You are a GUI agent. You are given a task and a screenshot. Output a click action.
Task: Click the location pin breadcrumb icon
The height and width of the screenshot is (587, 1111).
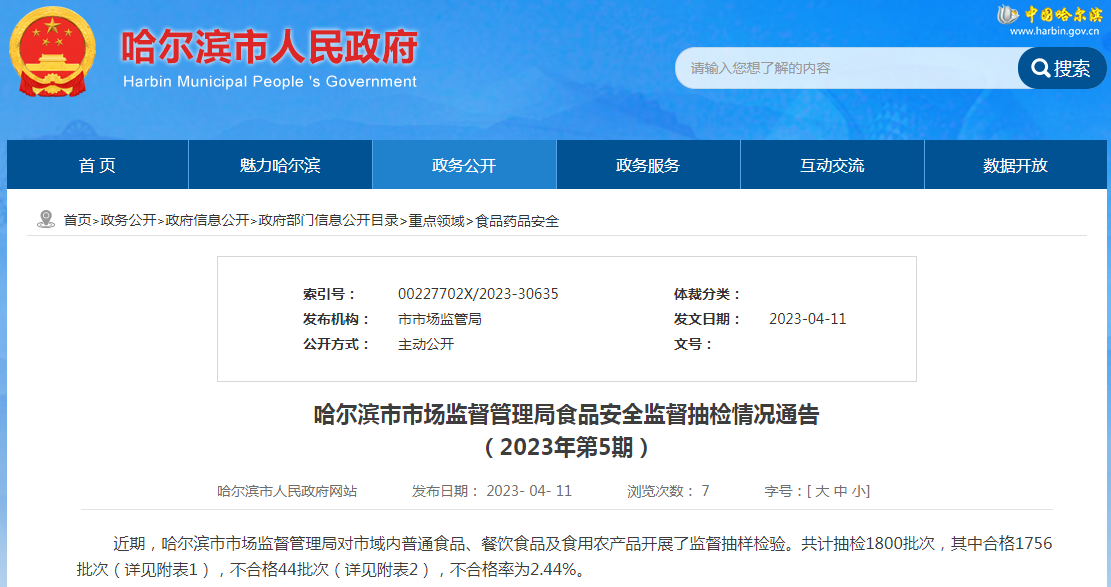click(46, 219)
